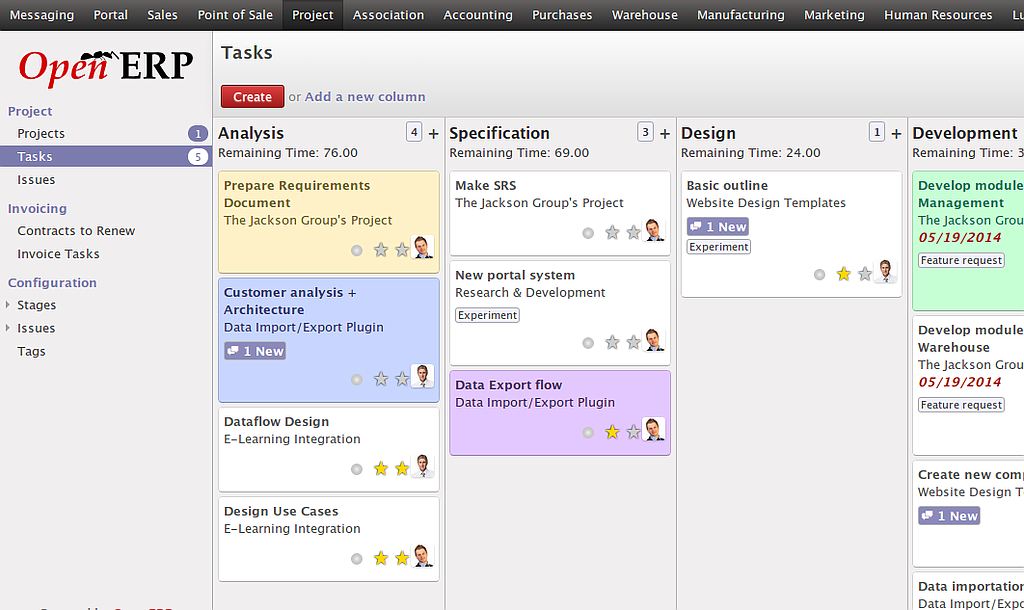Open assignee avatar on Data Export flow
This screenshot has width=1024, height=610.
click(x=654, y=429)
